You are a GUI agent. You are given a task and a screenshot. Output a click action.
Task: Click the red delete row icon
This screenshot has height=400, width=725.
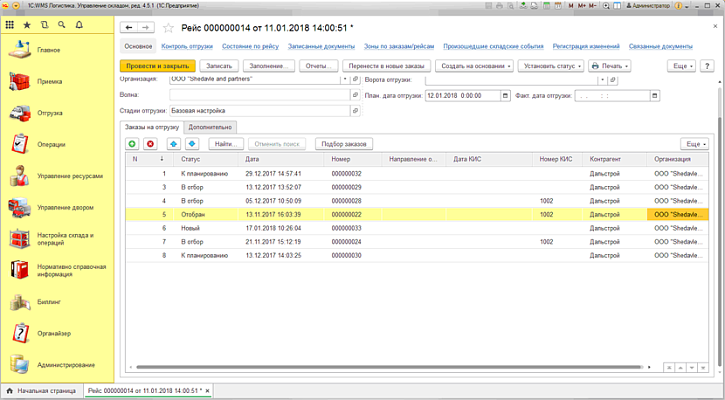click(150, 144)
